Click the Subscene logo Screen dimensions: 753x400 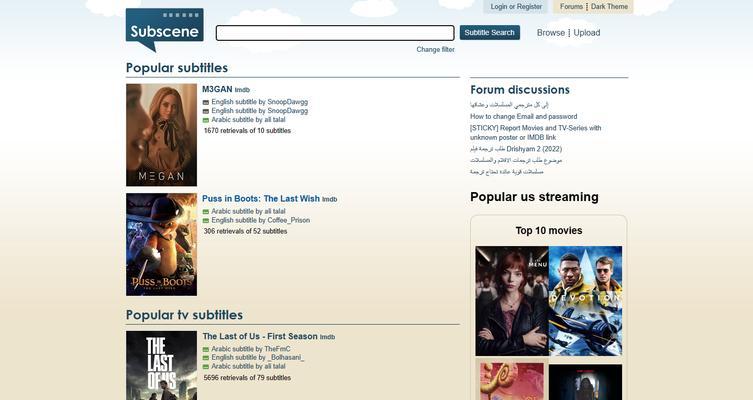164,30
